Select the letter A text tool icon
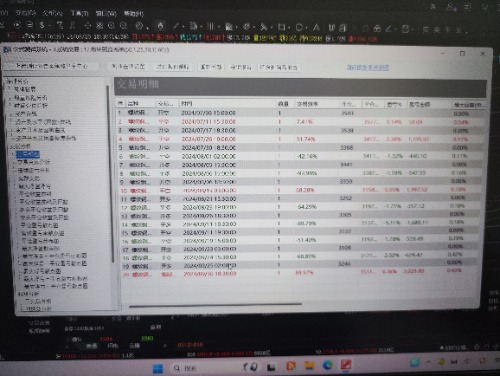 tap(316, 28)
